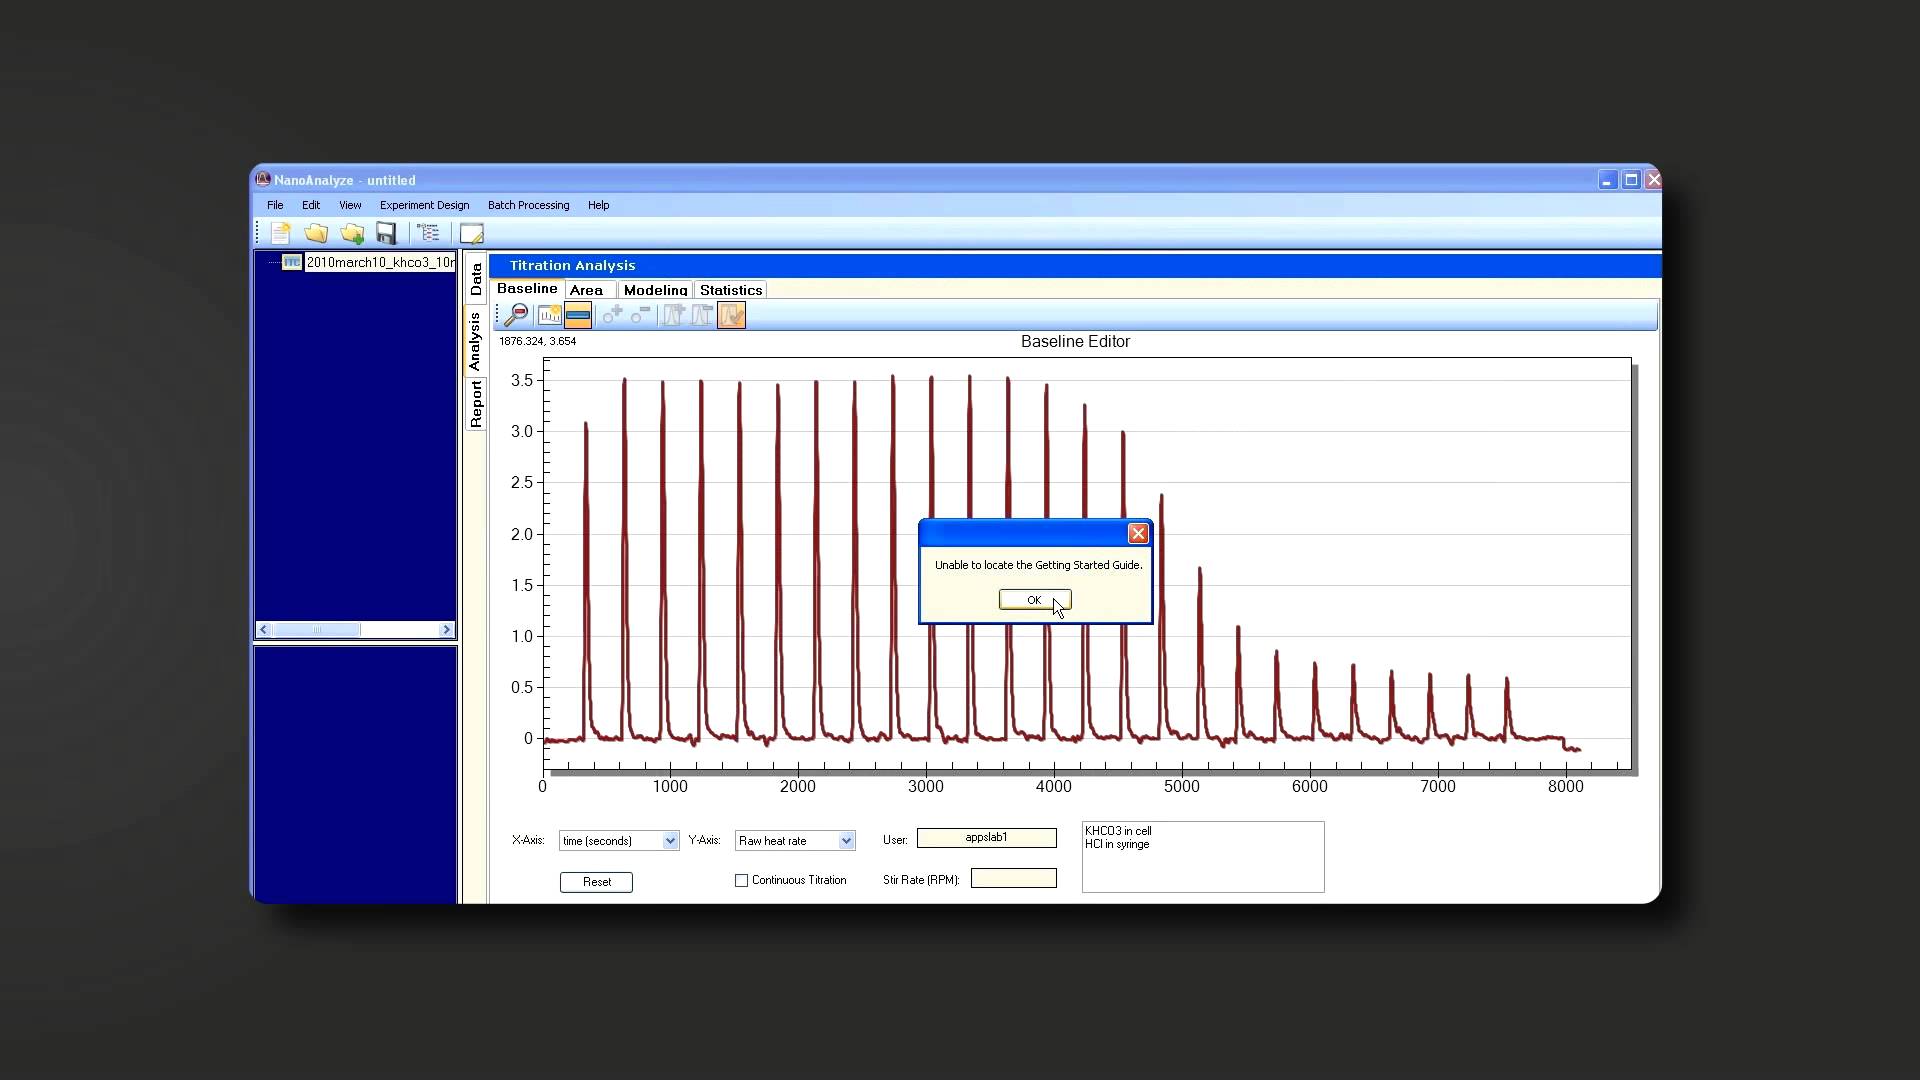Open the X-Axis time units dropdown

point(670,840)
